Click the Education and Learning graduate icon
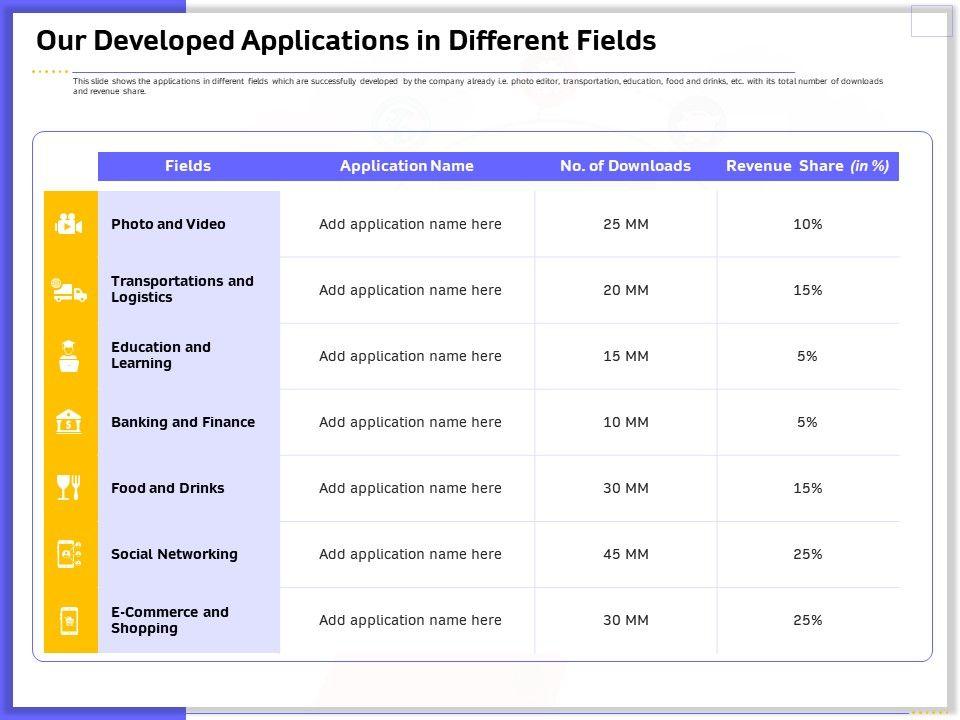Image resolution: width=960 pixels, height=720 pixels. pyautogui.click(x=68, y=356)
